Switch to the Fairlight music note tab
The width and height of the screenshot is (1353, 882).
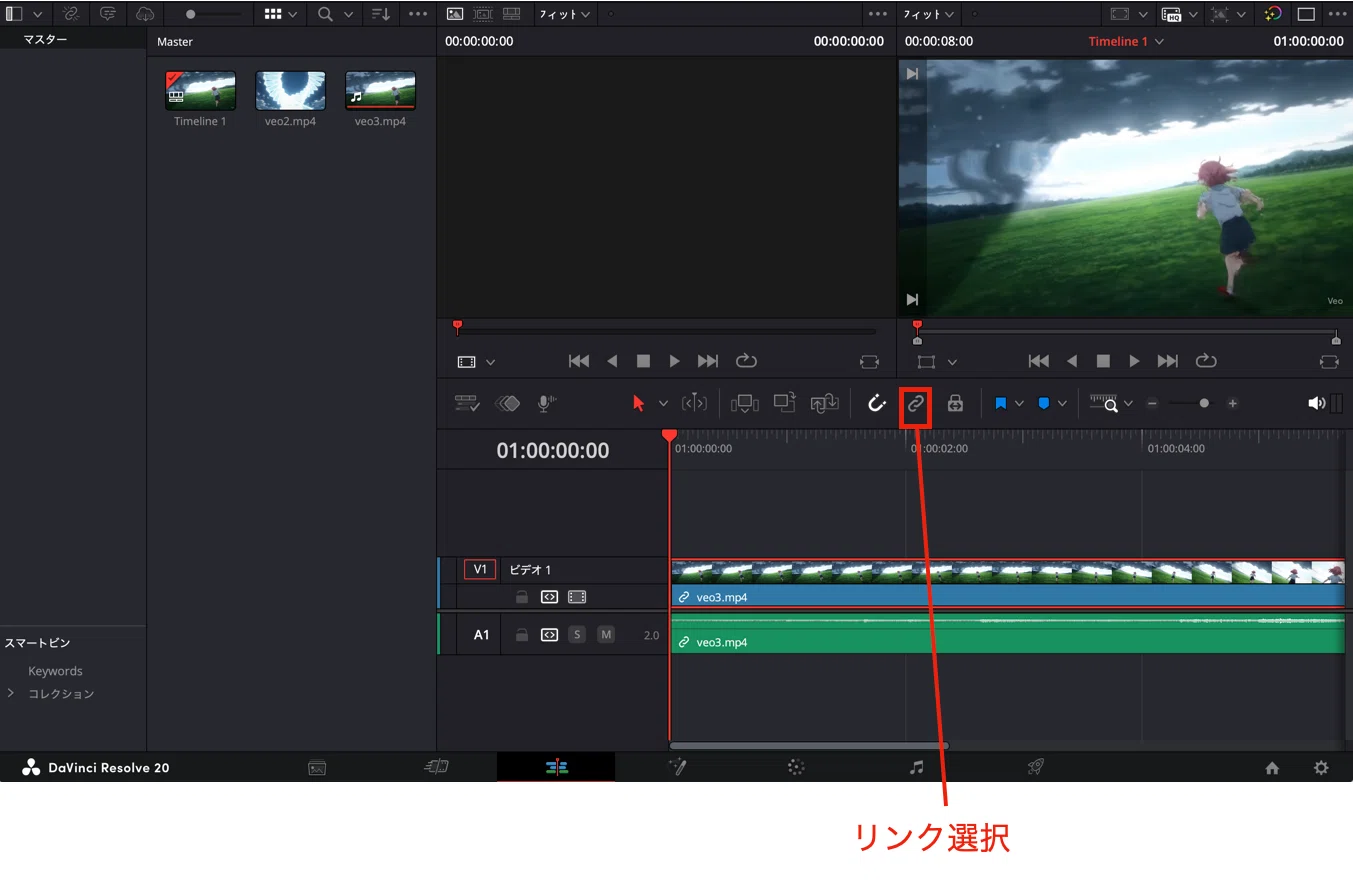[x=916, y=767]
